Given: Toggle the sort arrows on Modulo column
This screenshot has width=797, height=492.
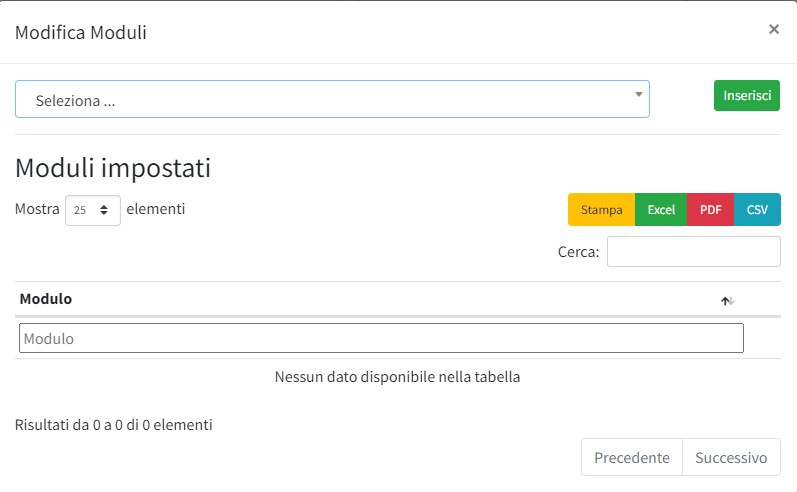Looking at the screenshot, I should pos(727,301).
